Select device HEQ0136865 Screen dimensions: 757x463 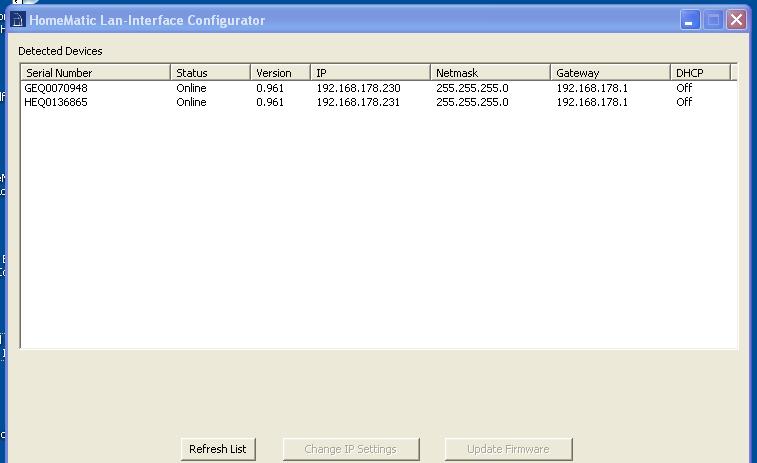pyautogui.click(x=56, y=102)
